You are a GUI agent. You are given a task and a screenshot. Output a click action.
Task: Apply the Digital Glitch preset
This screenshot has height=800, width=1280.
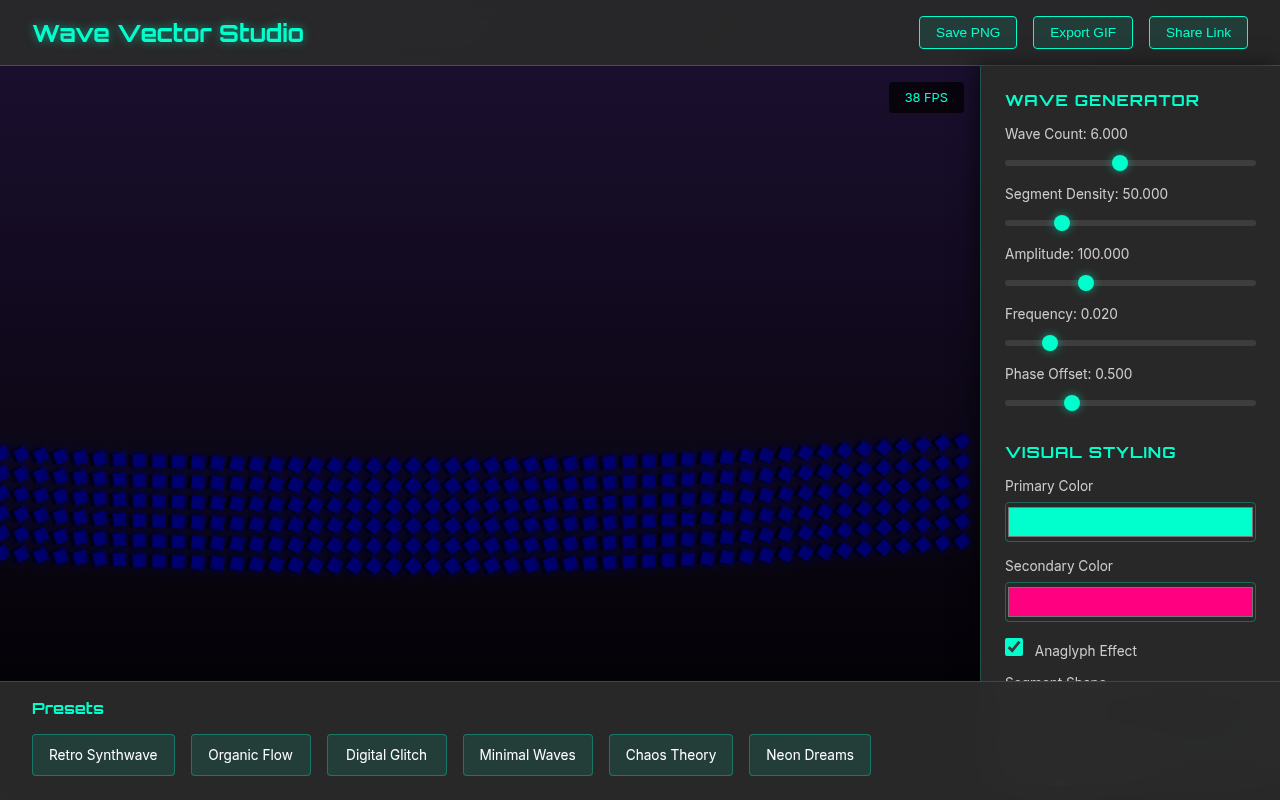(386, 754)
